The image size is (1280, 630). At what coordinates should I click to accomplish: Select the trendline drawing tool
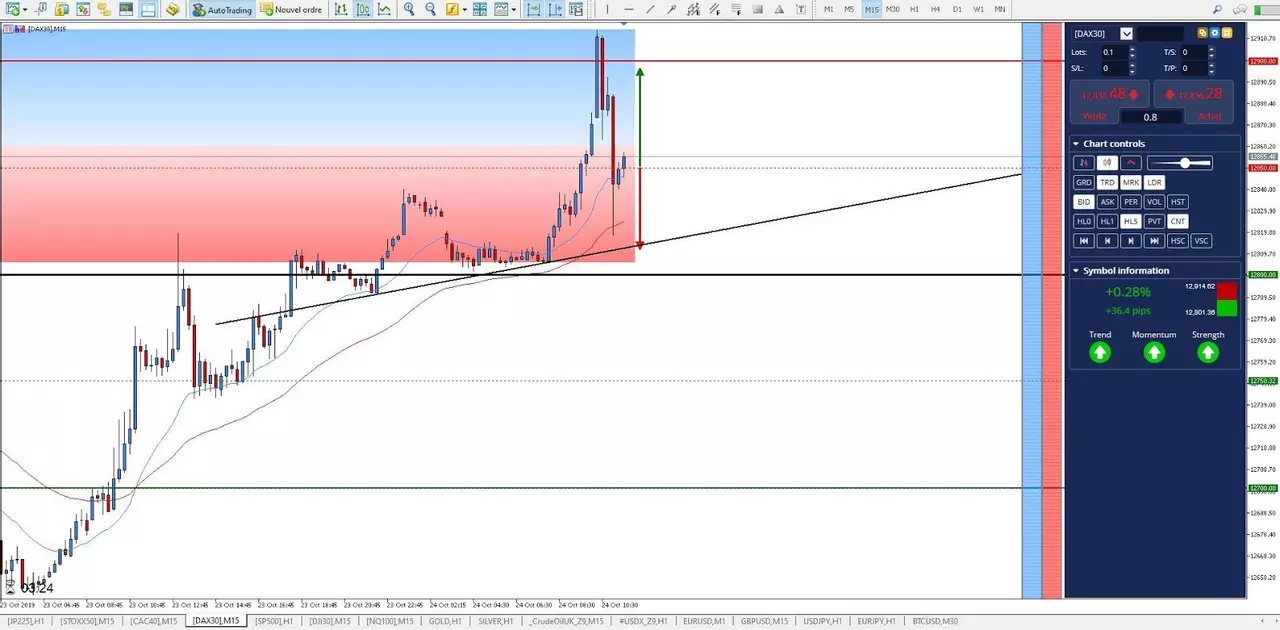point(650,9)
